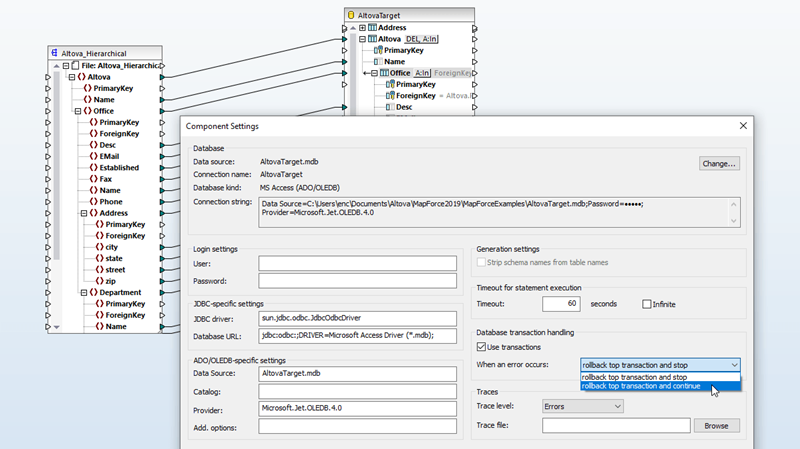The image size is (800, 449).
Task: Click the AltovaTarget database component icon
Action: (x=351, y=15)
